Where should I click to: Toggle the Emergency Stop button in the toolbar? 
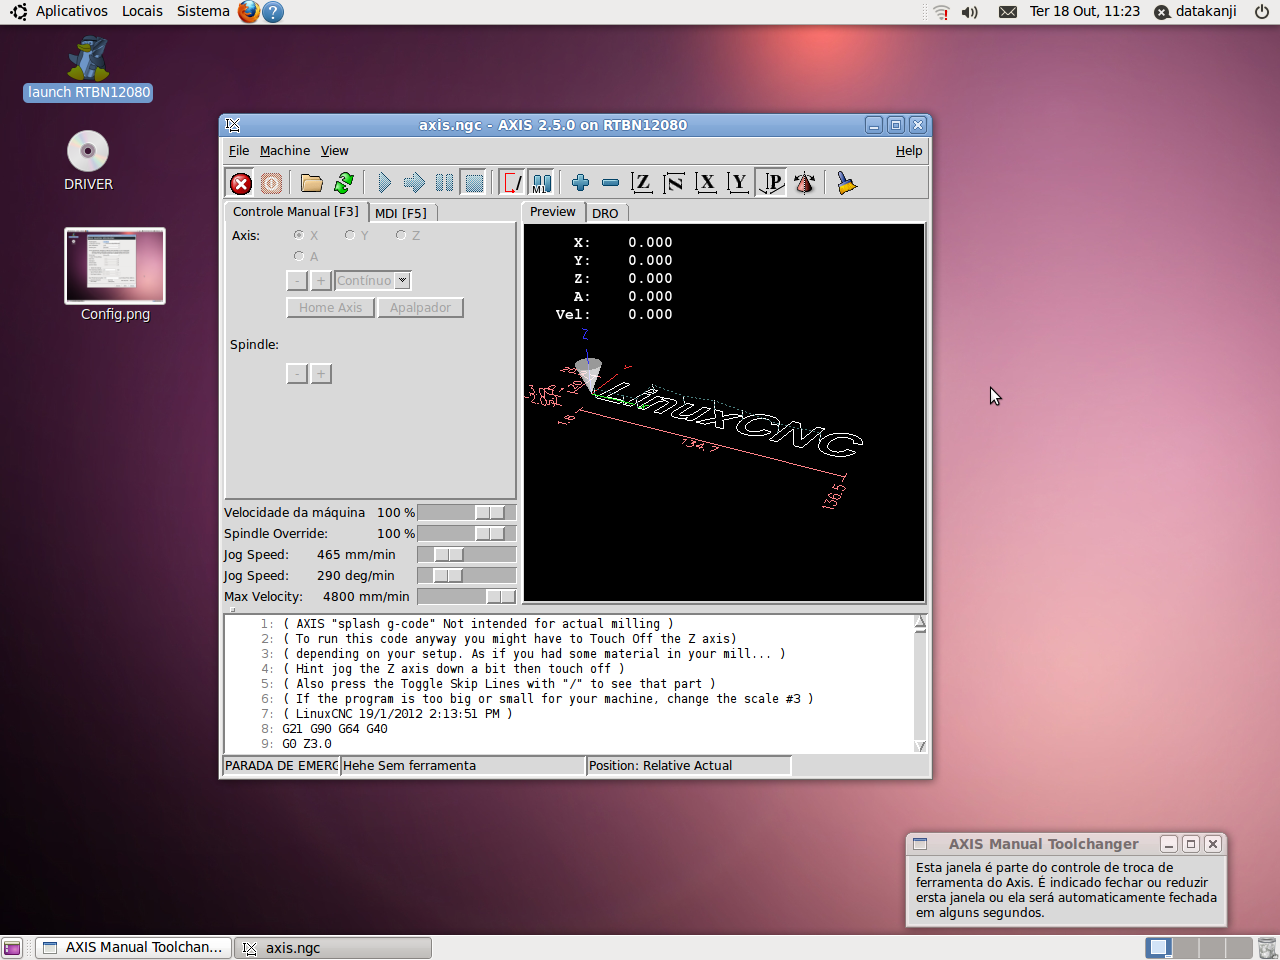[x=241, y=183]
